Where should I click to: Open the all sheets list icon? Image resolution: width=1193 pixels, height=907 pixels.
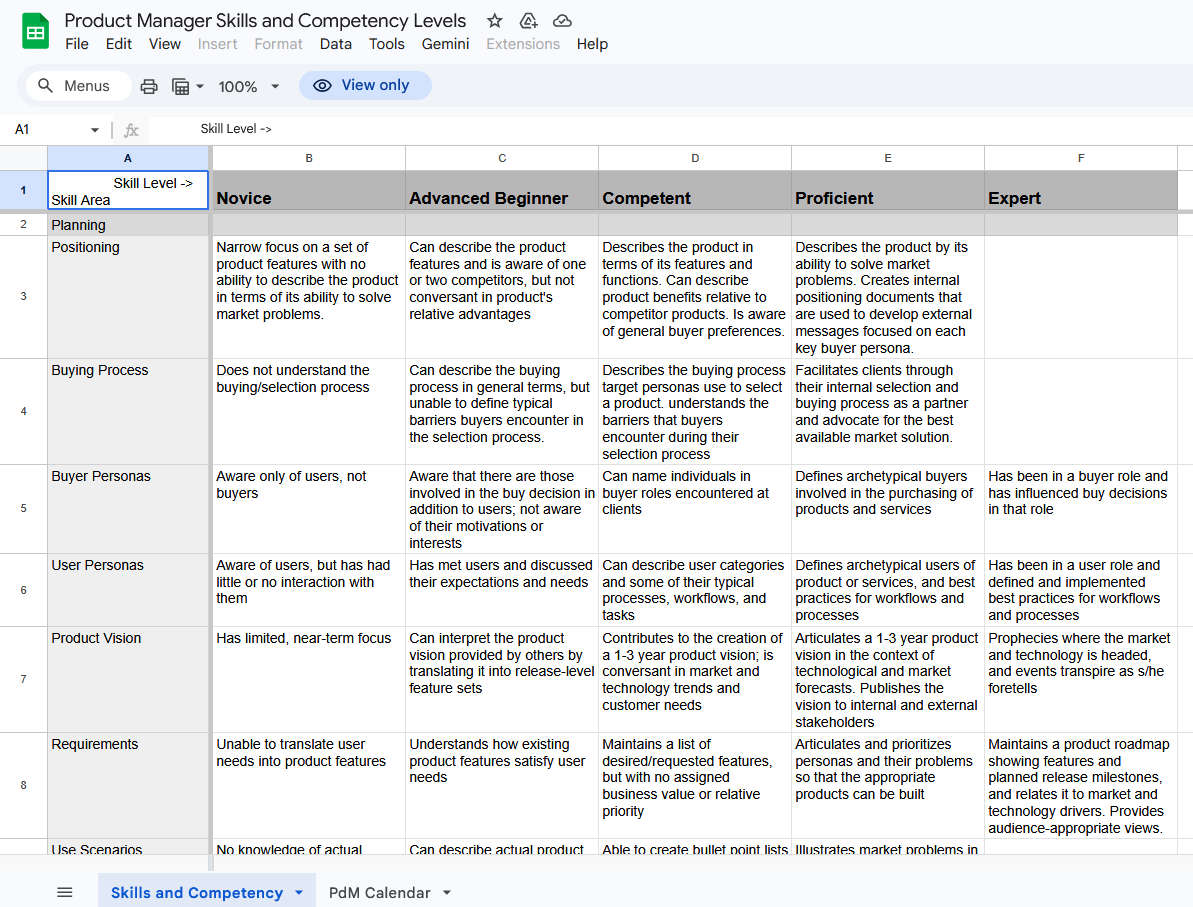coord(65,893)
